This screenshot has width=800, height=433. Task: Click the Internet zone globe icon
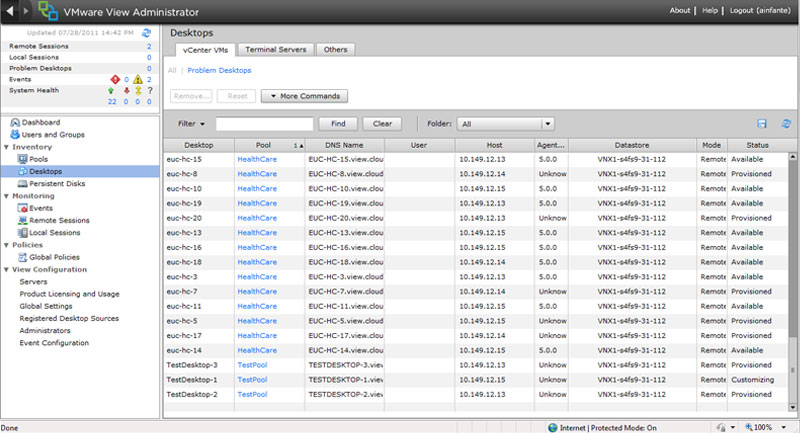click(x=553, y=427)
